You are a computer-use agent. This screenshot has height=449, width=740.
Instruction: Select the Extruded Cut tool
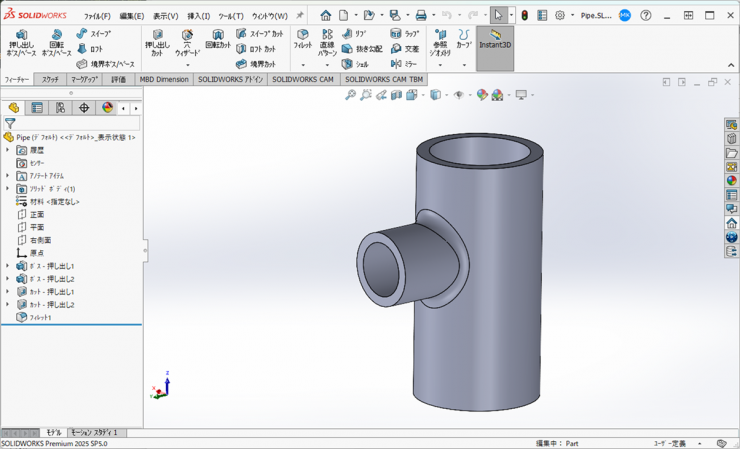157,39
